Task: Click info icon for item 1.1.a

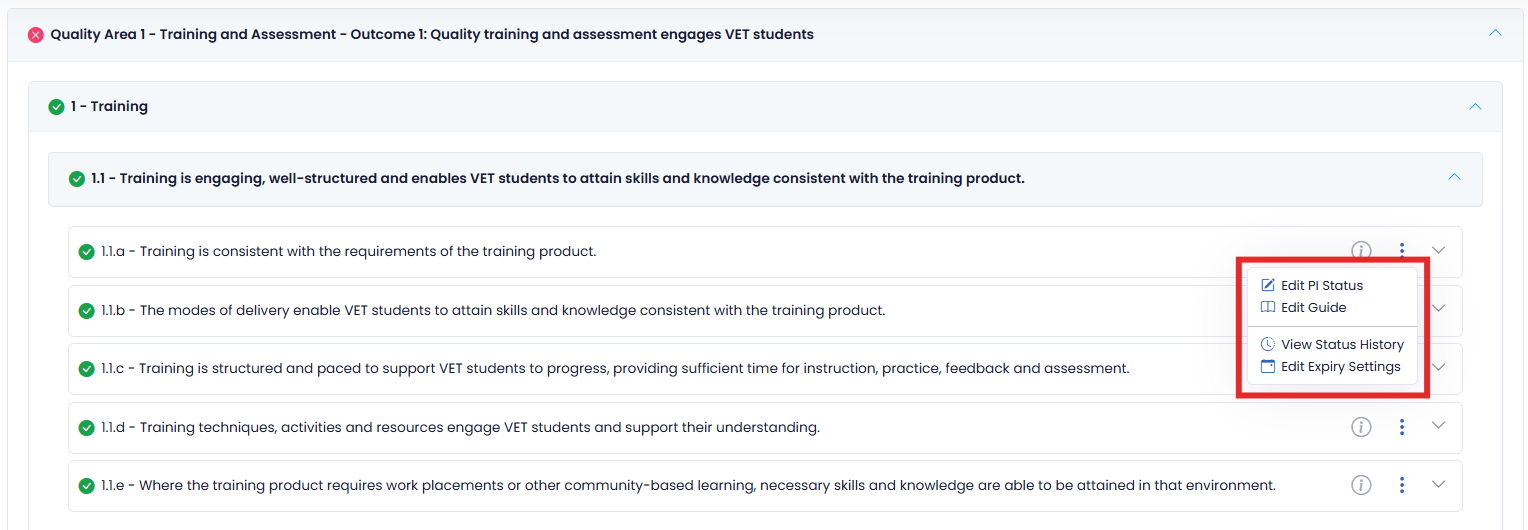Action: [1361, 250]
